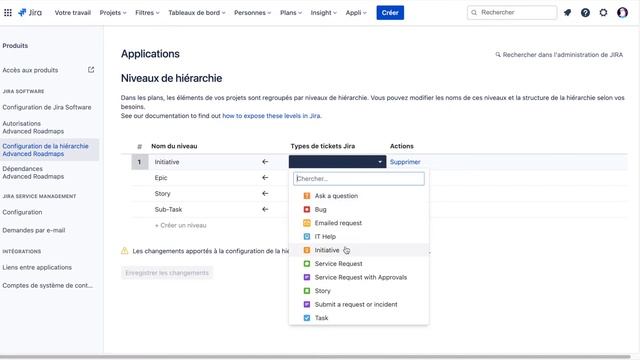Select Initiative in the ticket type list
Image resolution: width=640 pixels, height=360 pixels.
click(359, 250)
